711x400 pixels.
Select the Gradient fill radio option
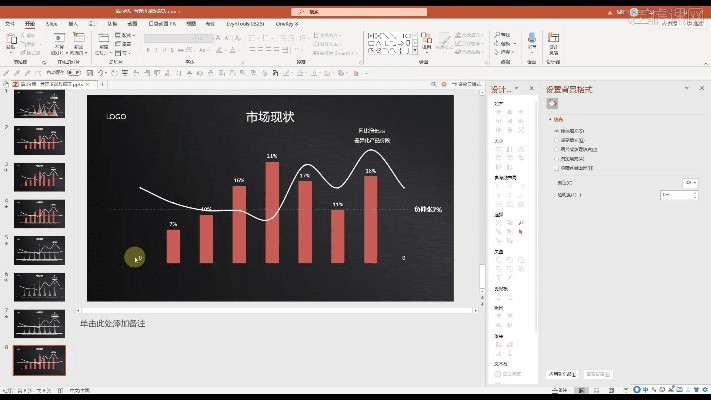point(556,140)
